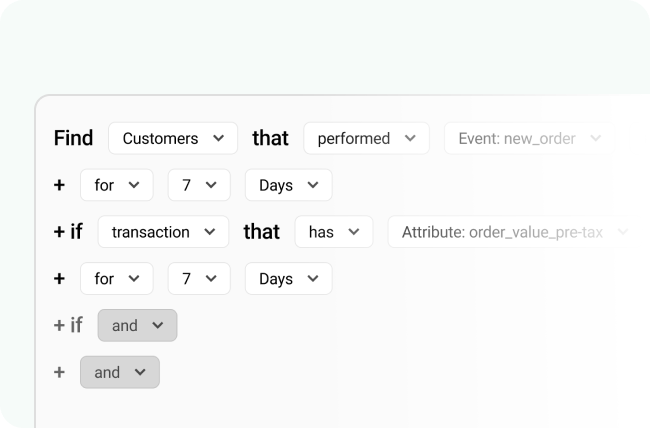Click the plus beside the bottom 'and'
Image resolution: width=650 pixels, height=432 pixels.
[x=60, y=372]
